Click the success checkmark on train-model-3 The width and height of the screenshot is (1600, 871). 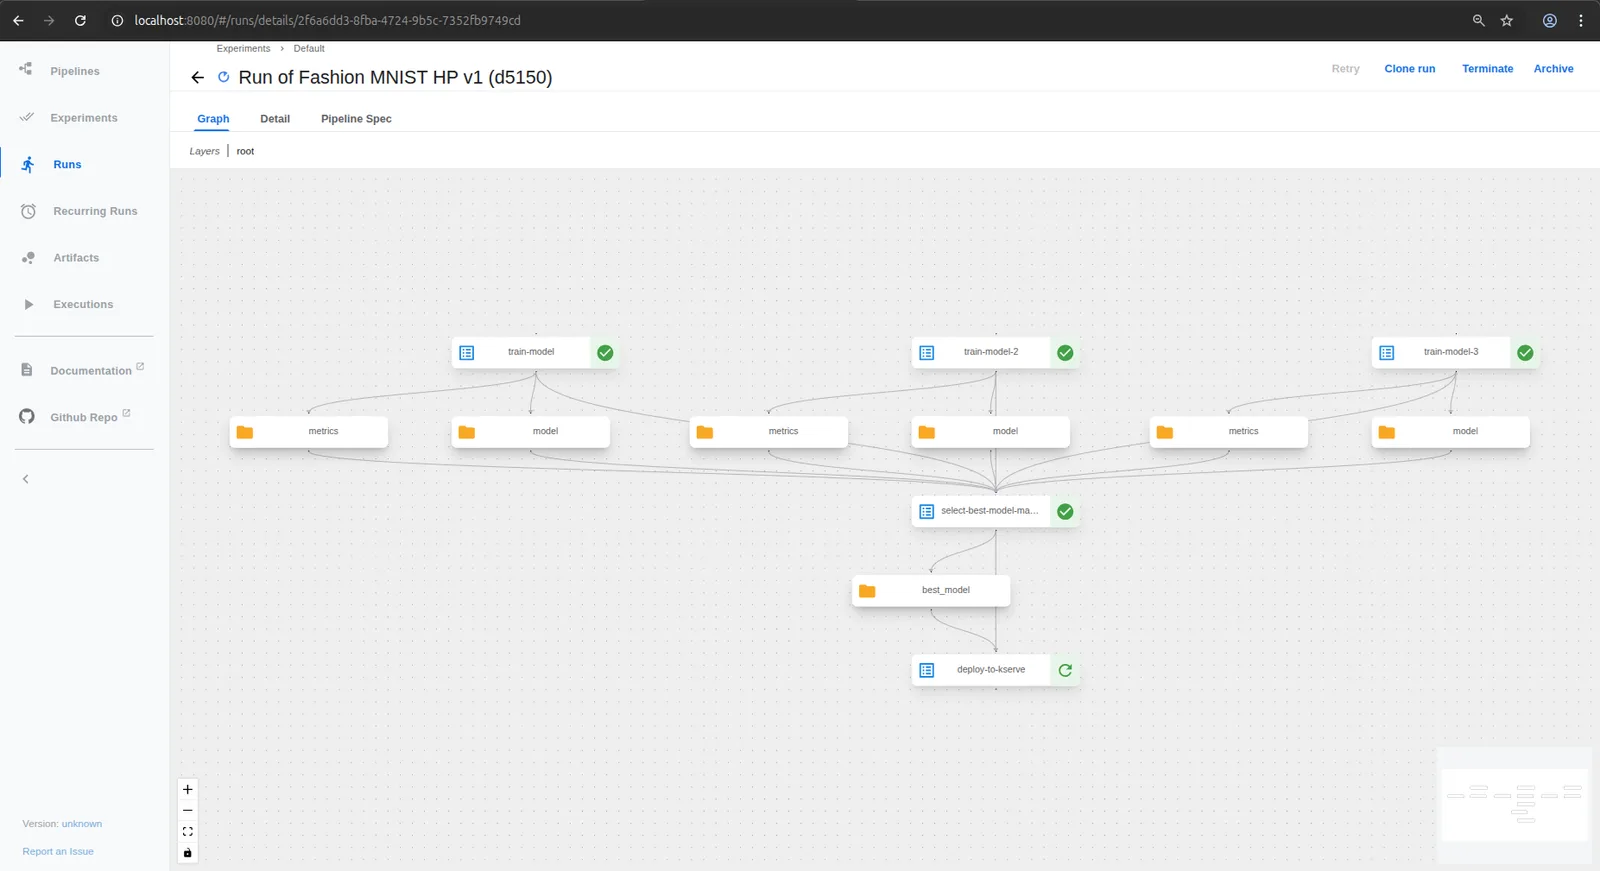click(1525, 353)
